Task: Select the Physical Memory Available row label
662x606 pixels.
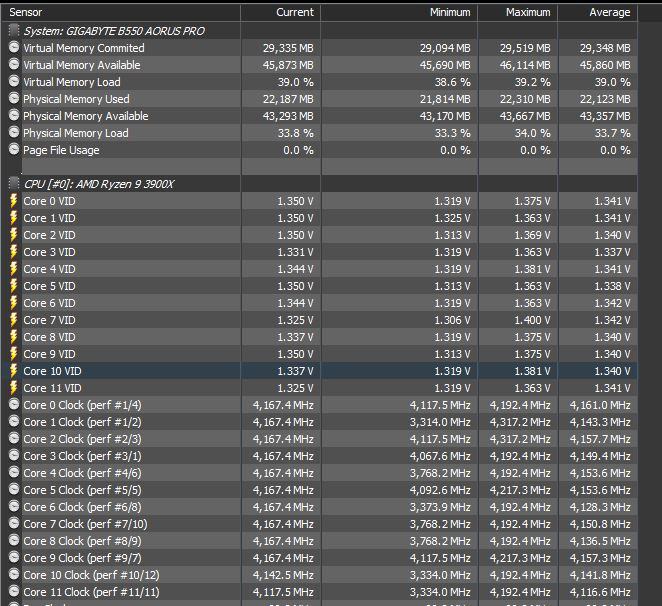Action: tap(86, 116)
